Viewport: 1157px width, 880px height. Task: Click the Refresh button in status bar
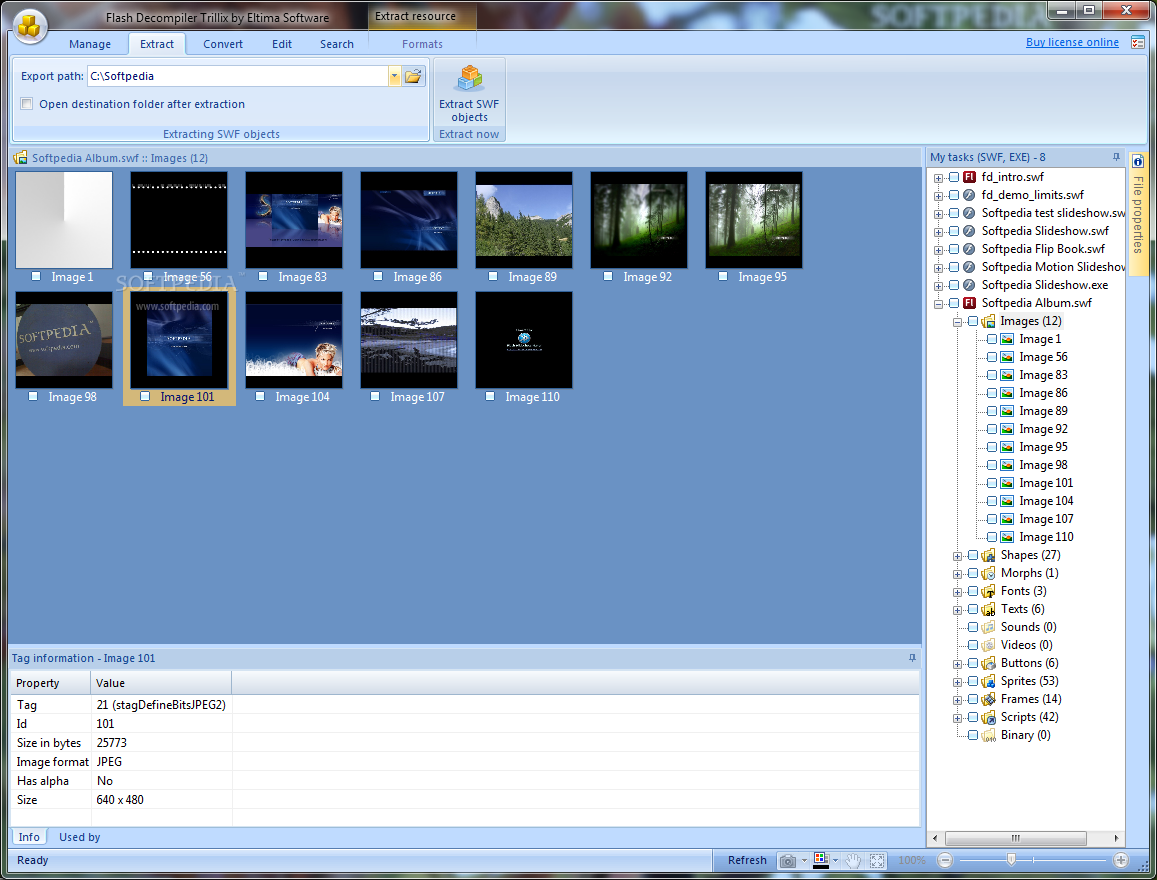(x=747, y=860)
